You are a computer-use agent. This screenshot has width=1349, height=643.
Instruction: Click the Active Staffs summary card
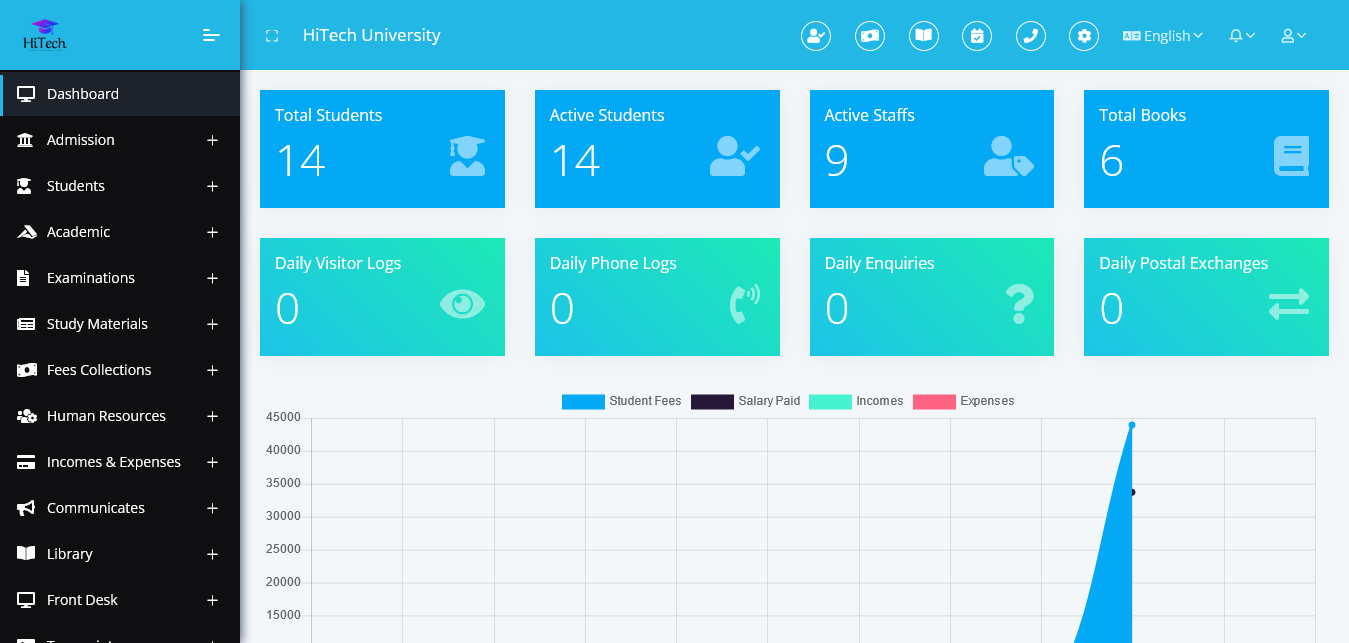(931, 148)
